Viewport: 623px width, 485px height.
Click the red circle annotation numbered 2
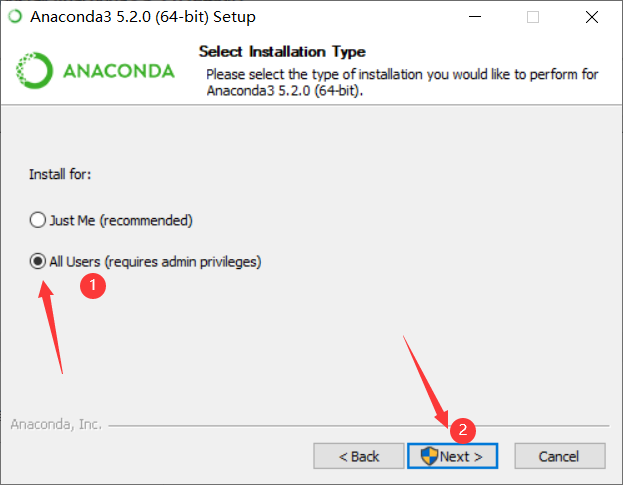click(462, 430)
